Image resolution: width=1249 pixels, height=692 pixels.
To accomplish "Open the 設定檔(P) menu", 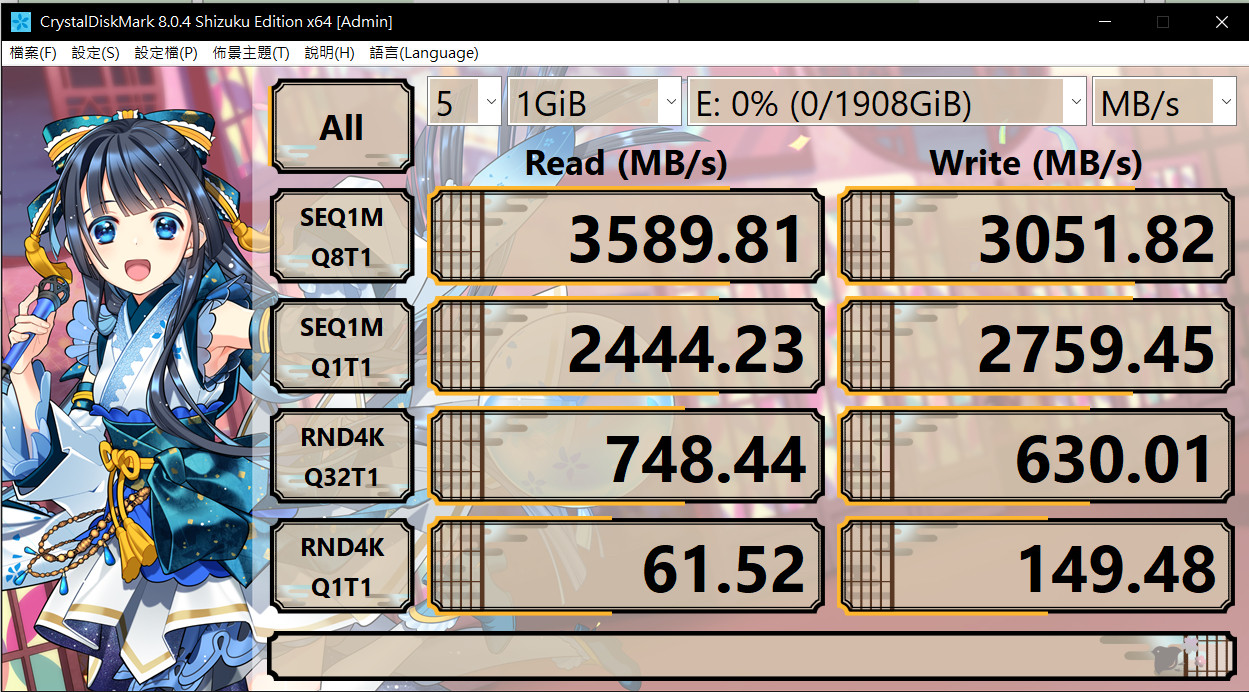I will [166, 53].
